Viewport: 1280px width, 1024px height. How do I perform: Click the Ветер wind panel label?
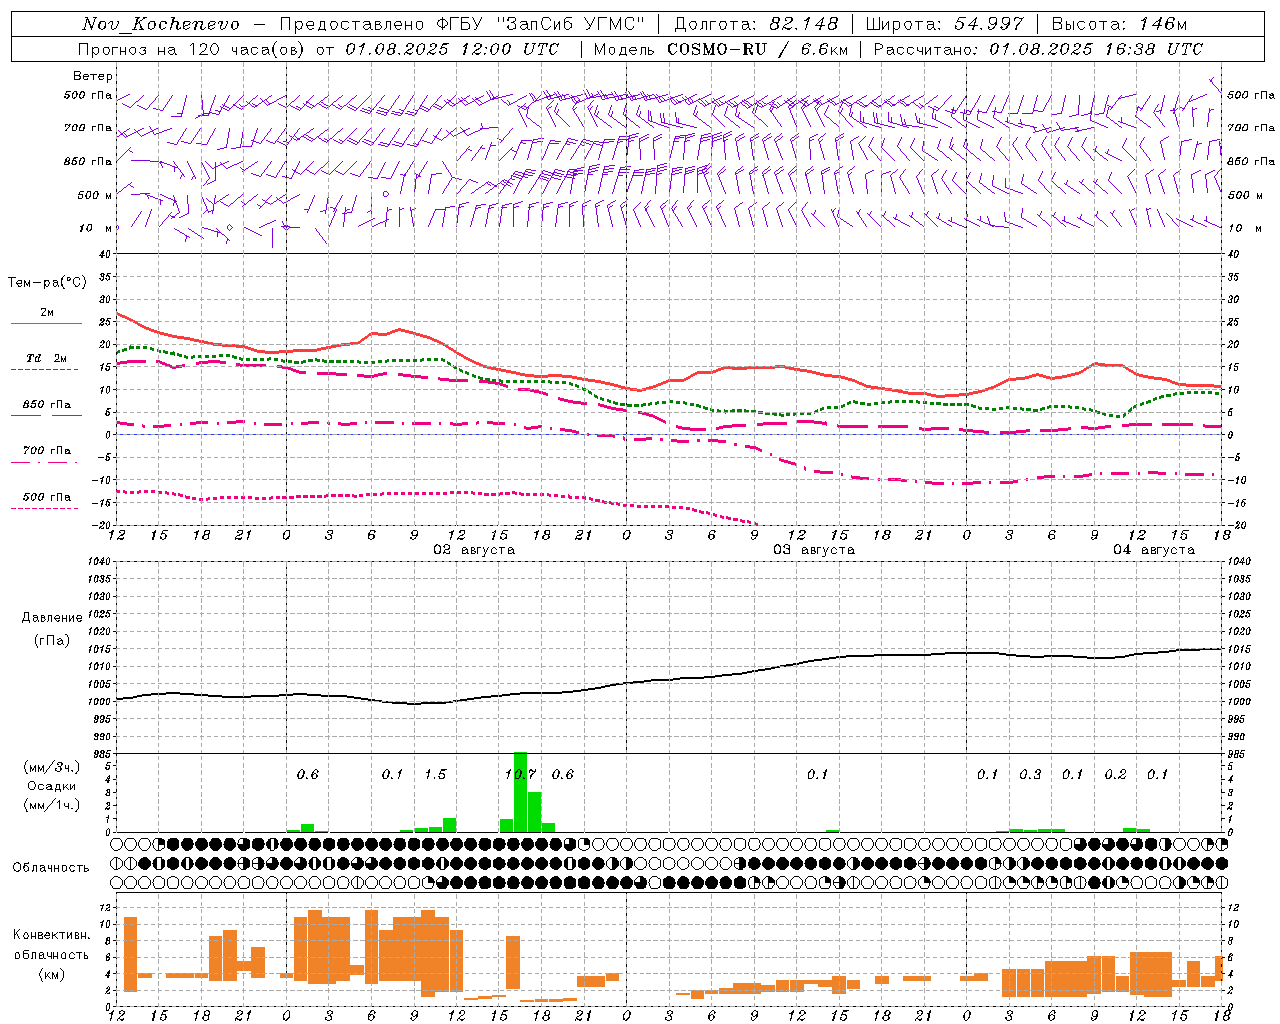93,76
